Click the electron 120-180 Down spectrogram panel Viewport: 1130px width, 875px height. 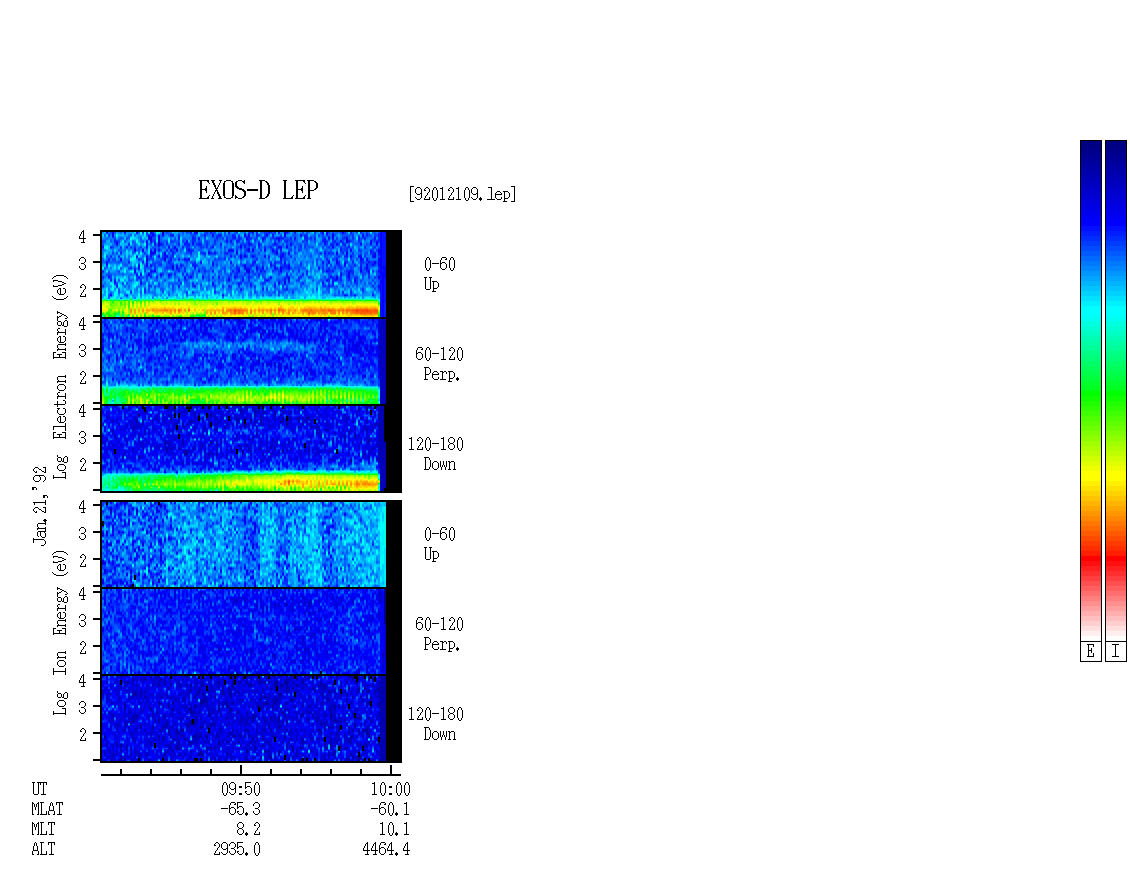(x=251, y=448)
